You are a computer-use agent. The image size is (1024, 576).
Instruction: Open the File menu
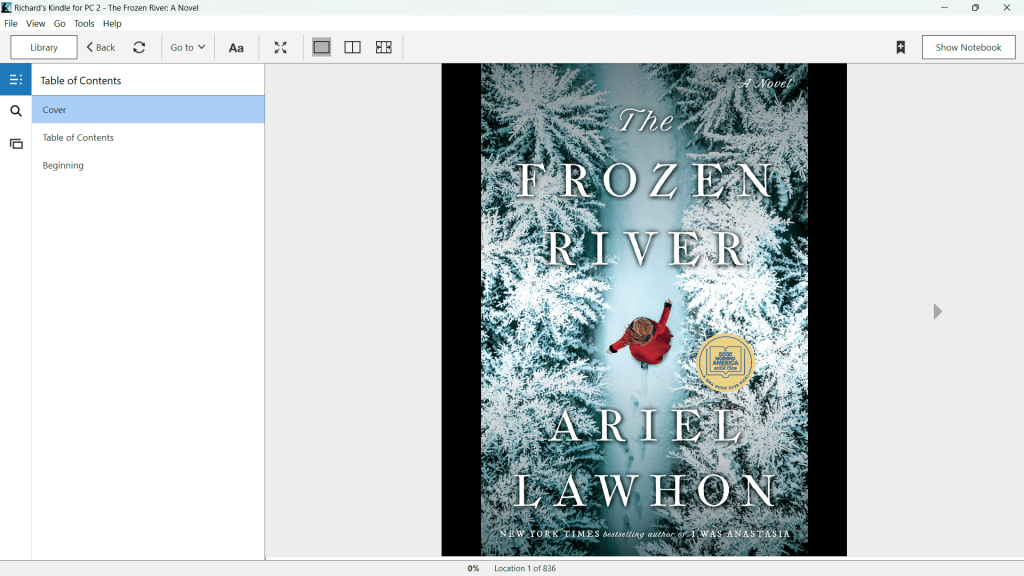coord(11,23)
